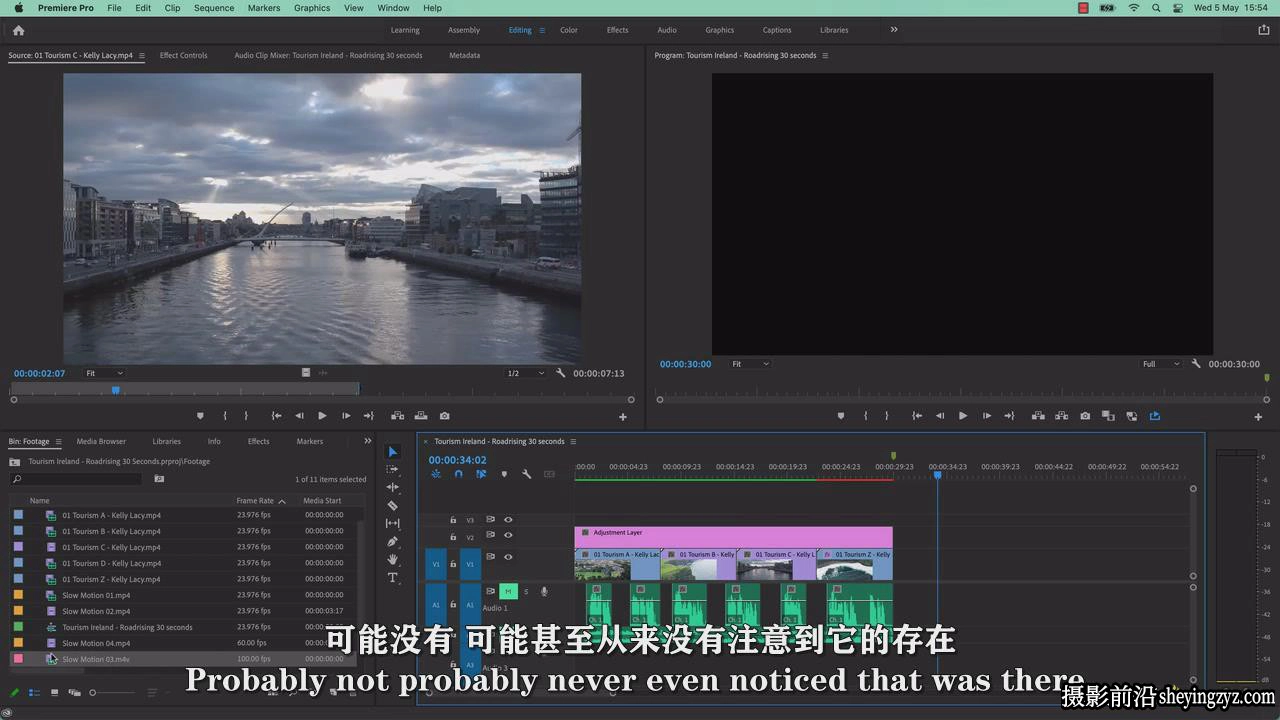Click Quick Export share icon top right

[1263, 30]
